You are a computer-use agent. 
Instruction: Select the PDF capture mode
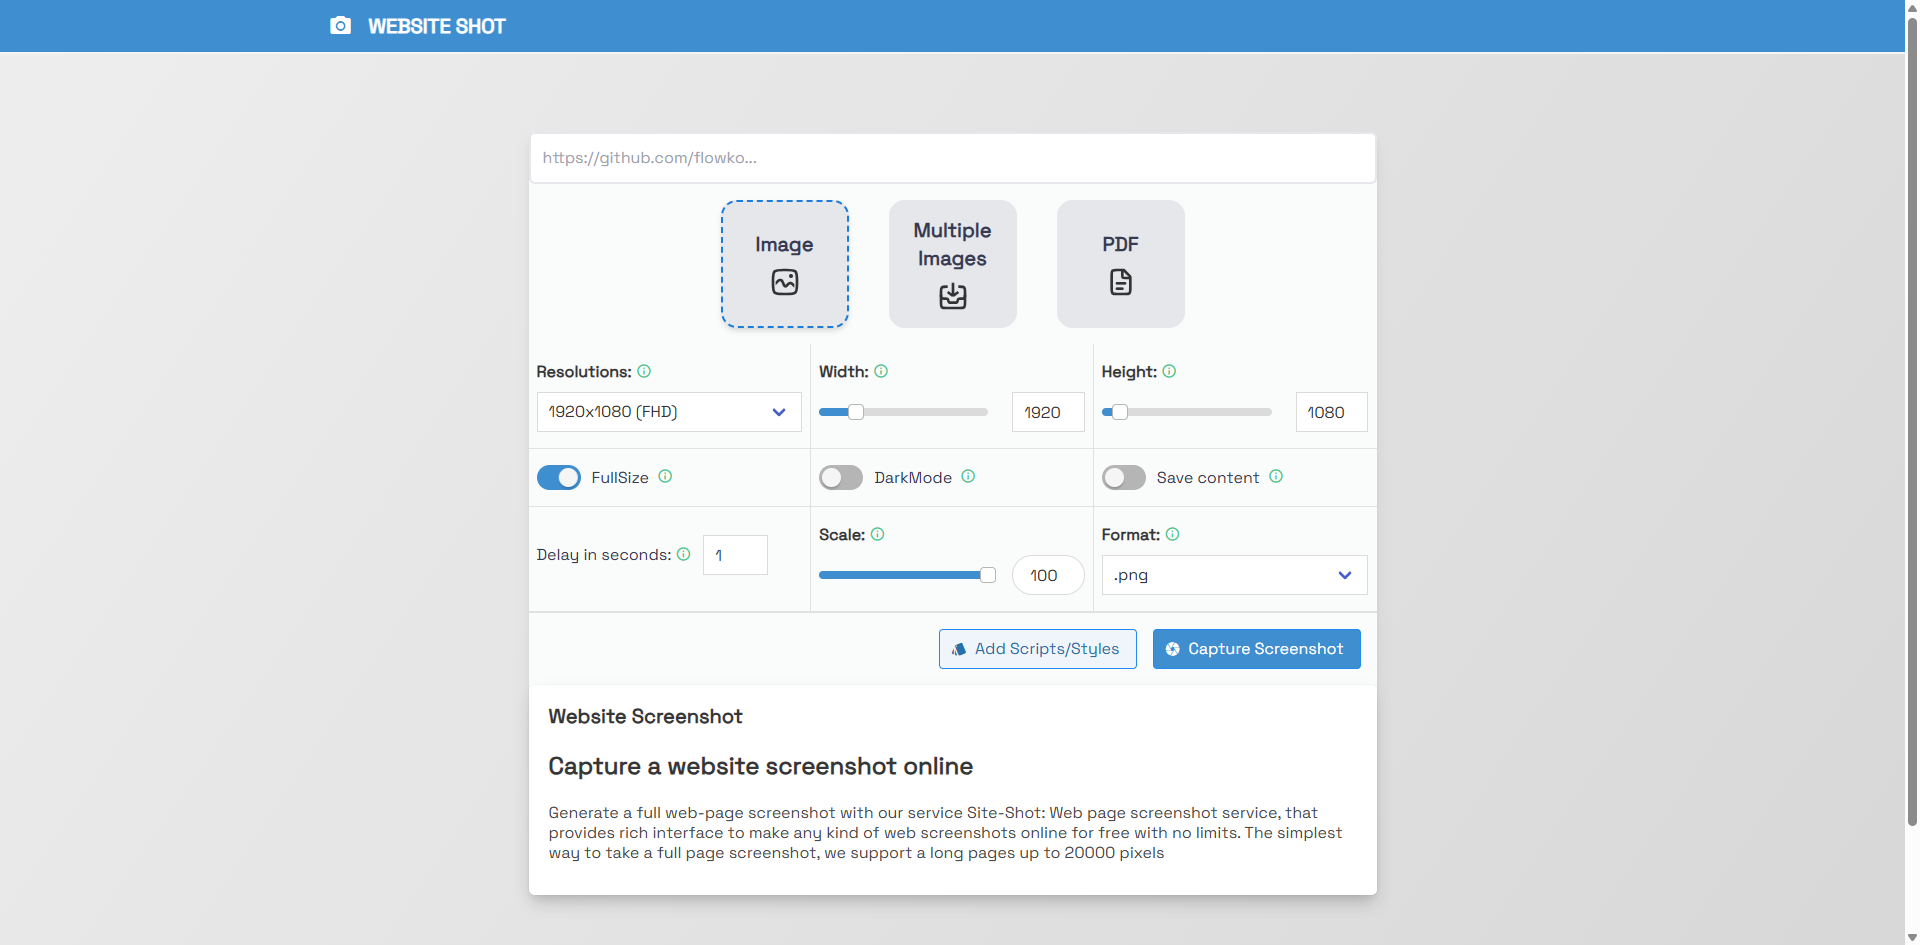(1121, 264)
